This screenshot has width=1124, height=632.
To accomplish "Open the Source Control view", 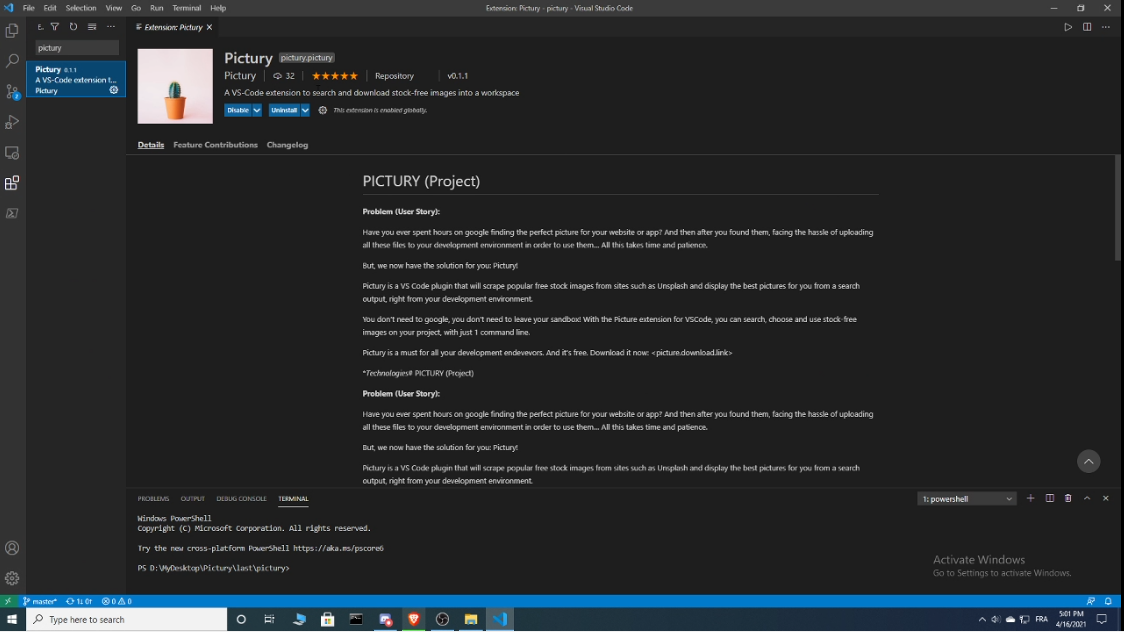I will click(x=12, y=92).
